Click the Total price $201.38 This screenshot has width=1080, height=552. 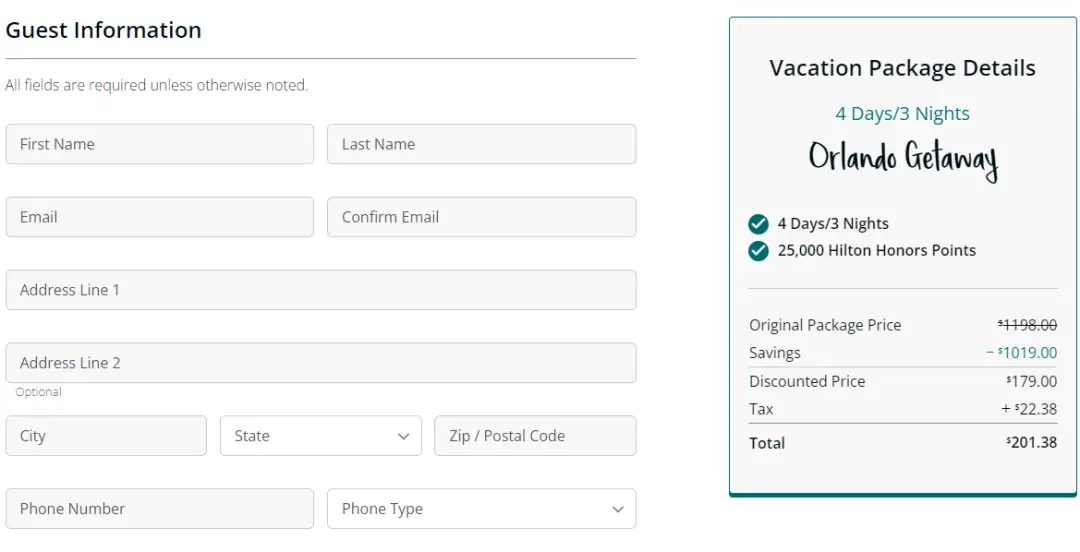1032,442
